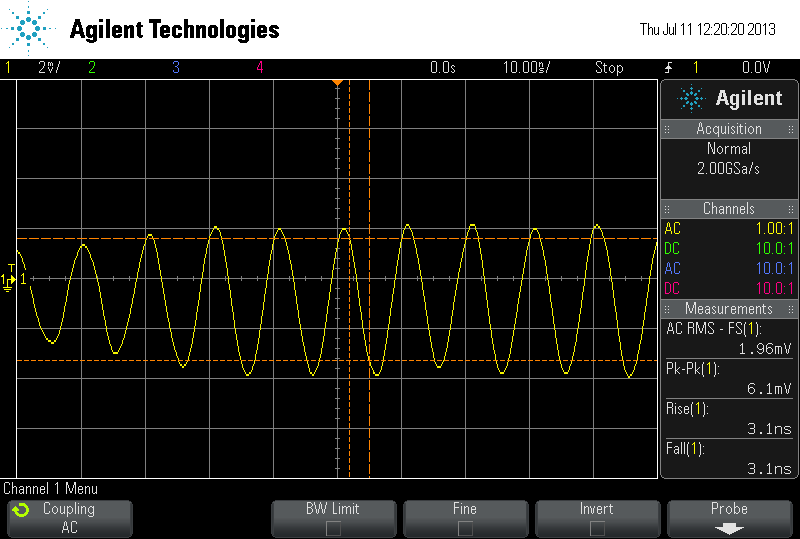Click the Fall(1) measurement label
Viewport: 800px width, 539px height.
(685, 449)
